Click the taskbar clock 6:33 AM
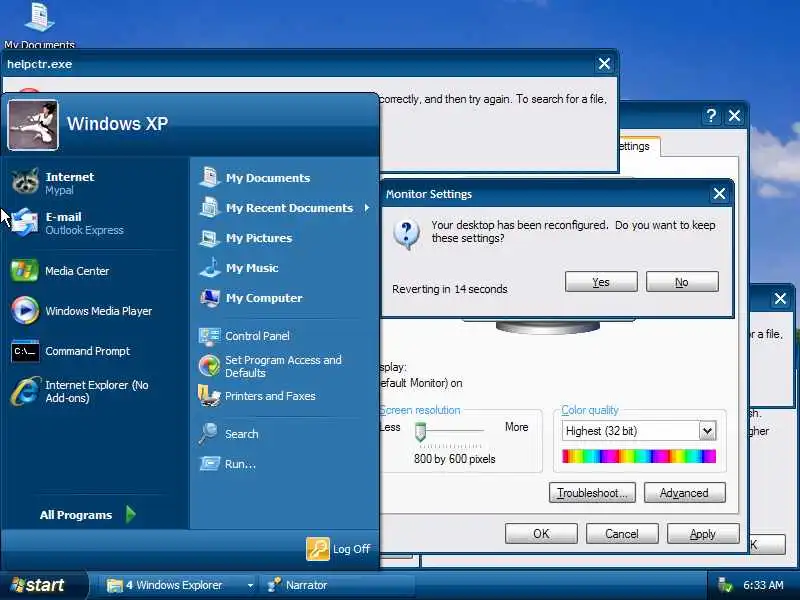The image size is (800, 600). pos(763,585)
